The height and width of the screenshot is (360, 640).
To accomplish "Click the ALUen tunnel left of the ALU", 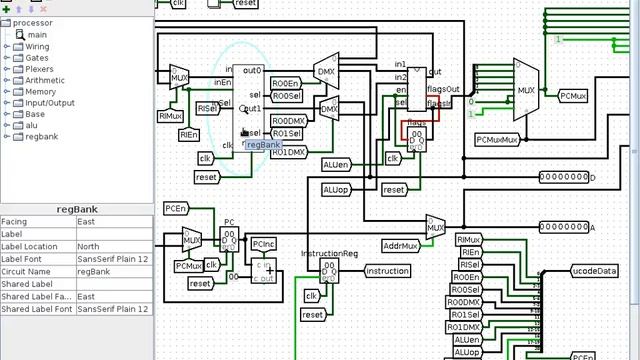I will (336, 165).
